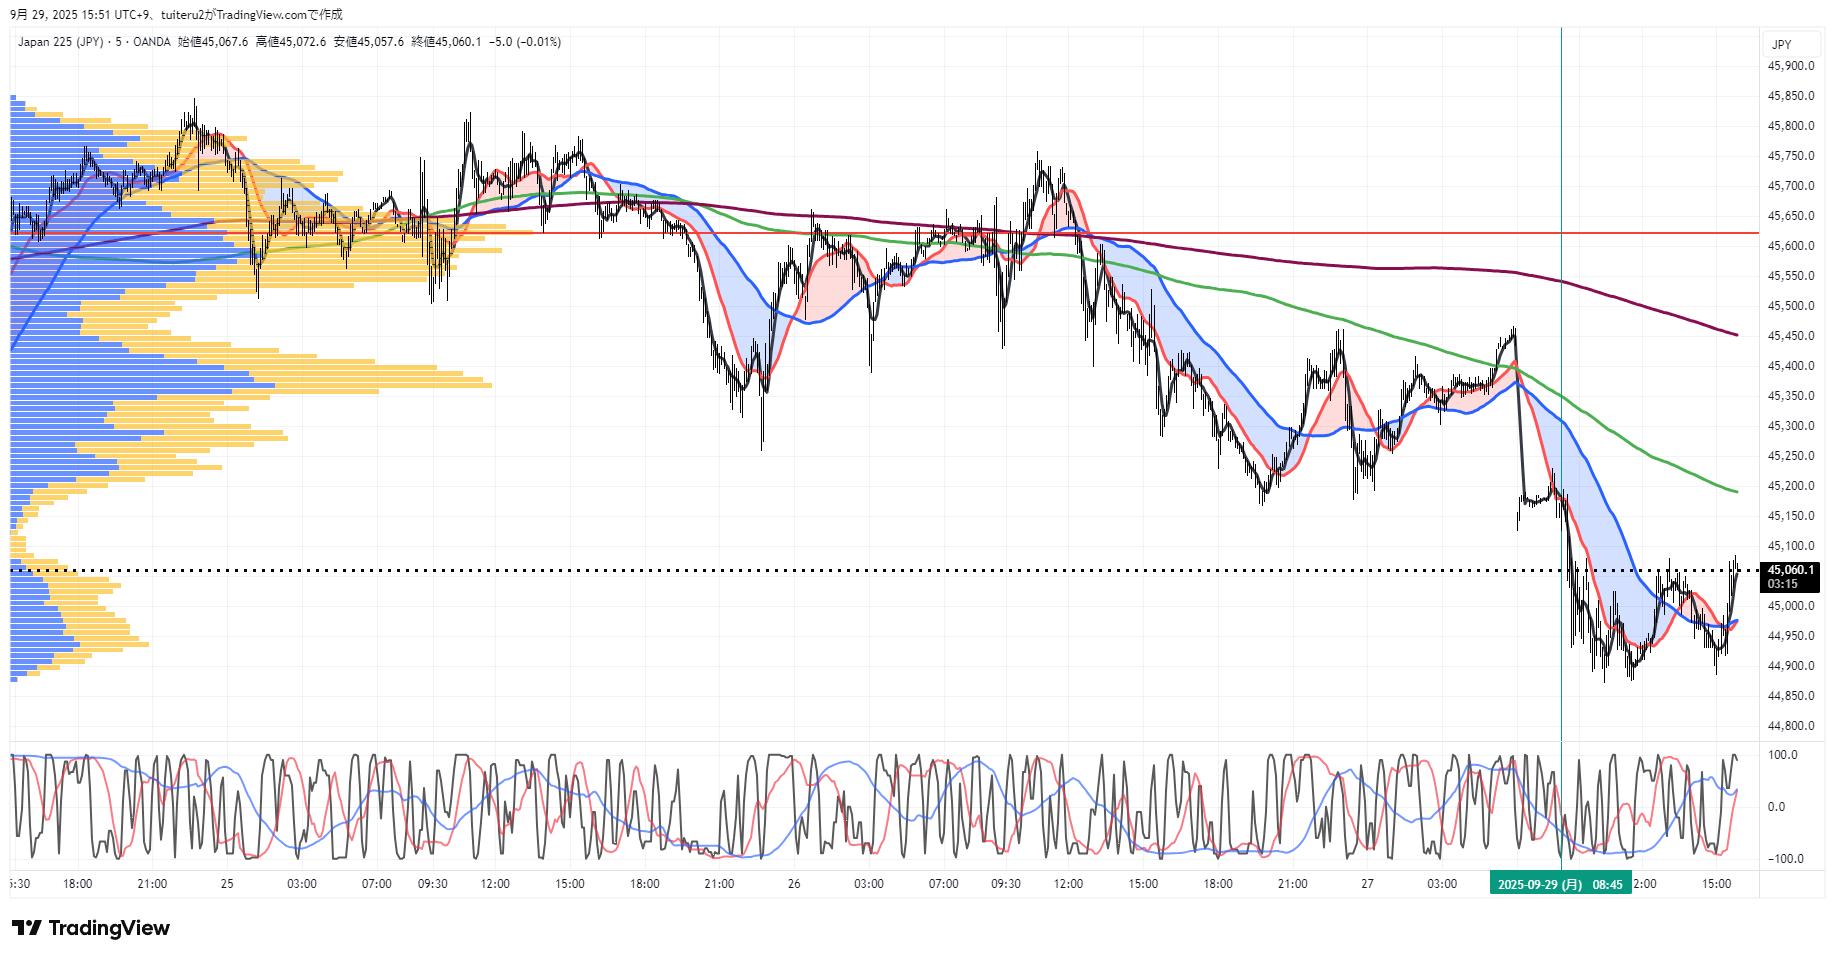Click the 45,200.0 price axis label
The image size is (1835, 958).
click(1790, 486)
